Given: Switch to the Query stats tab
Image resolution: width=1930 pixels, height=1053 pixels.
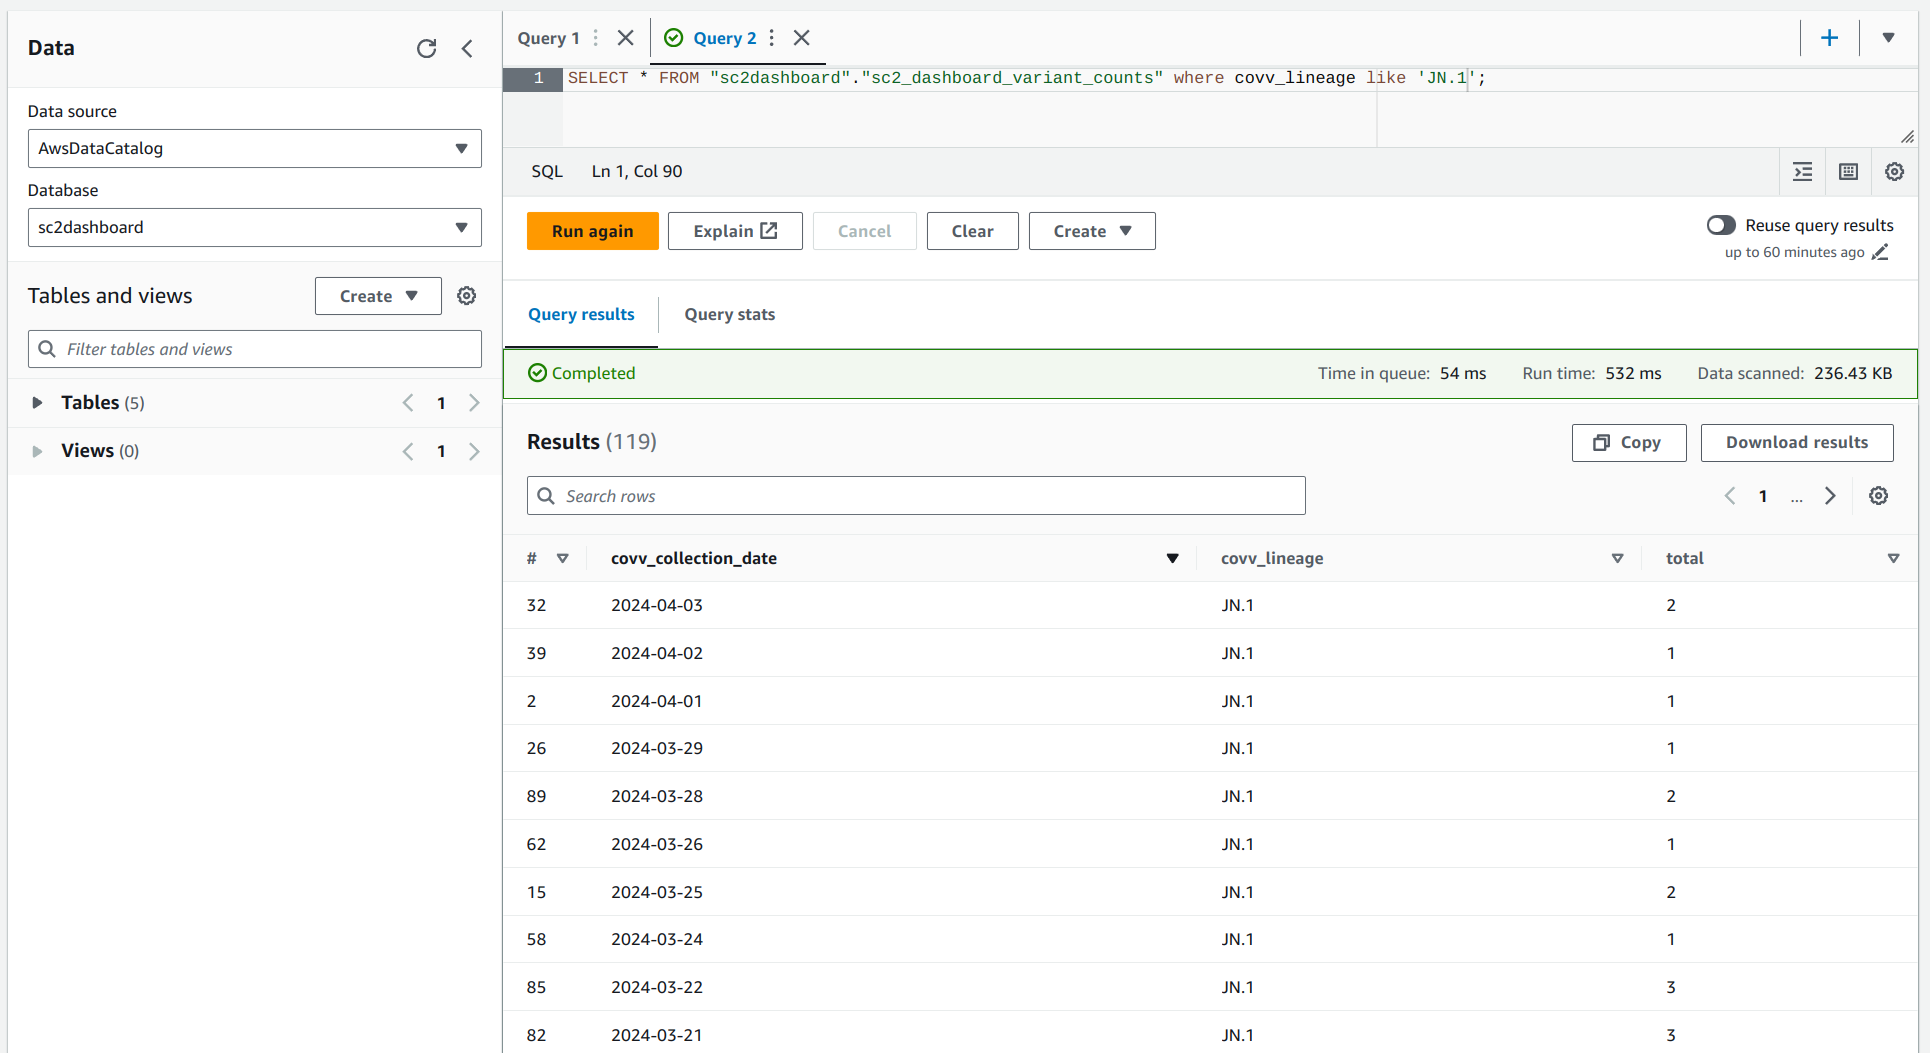Looking at the screenshot, I should (729, 314).
